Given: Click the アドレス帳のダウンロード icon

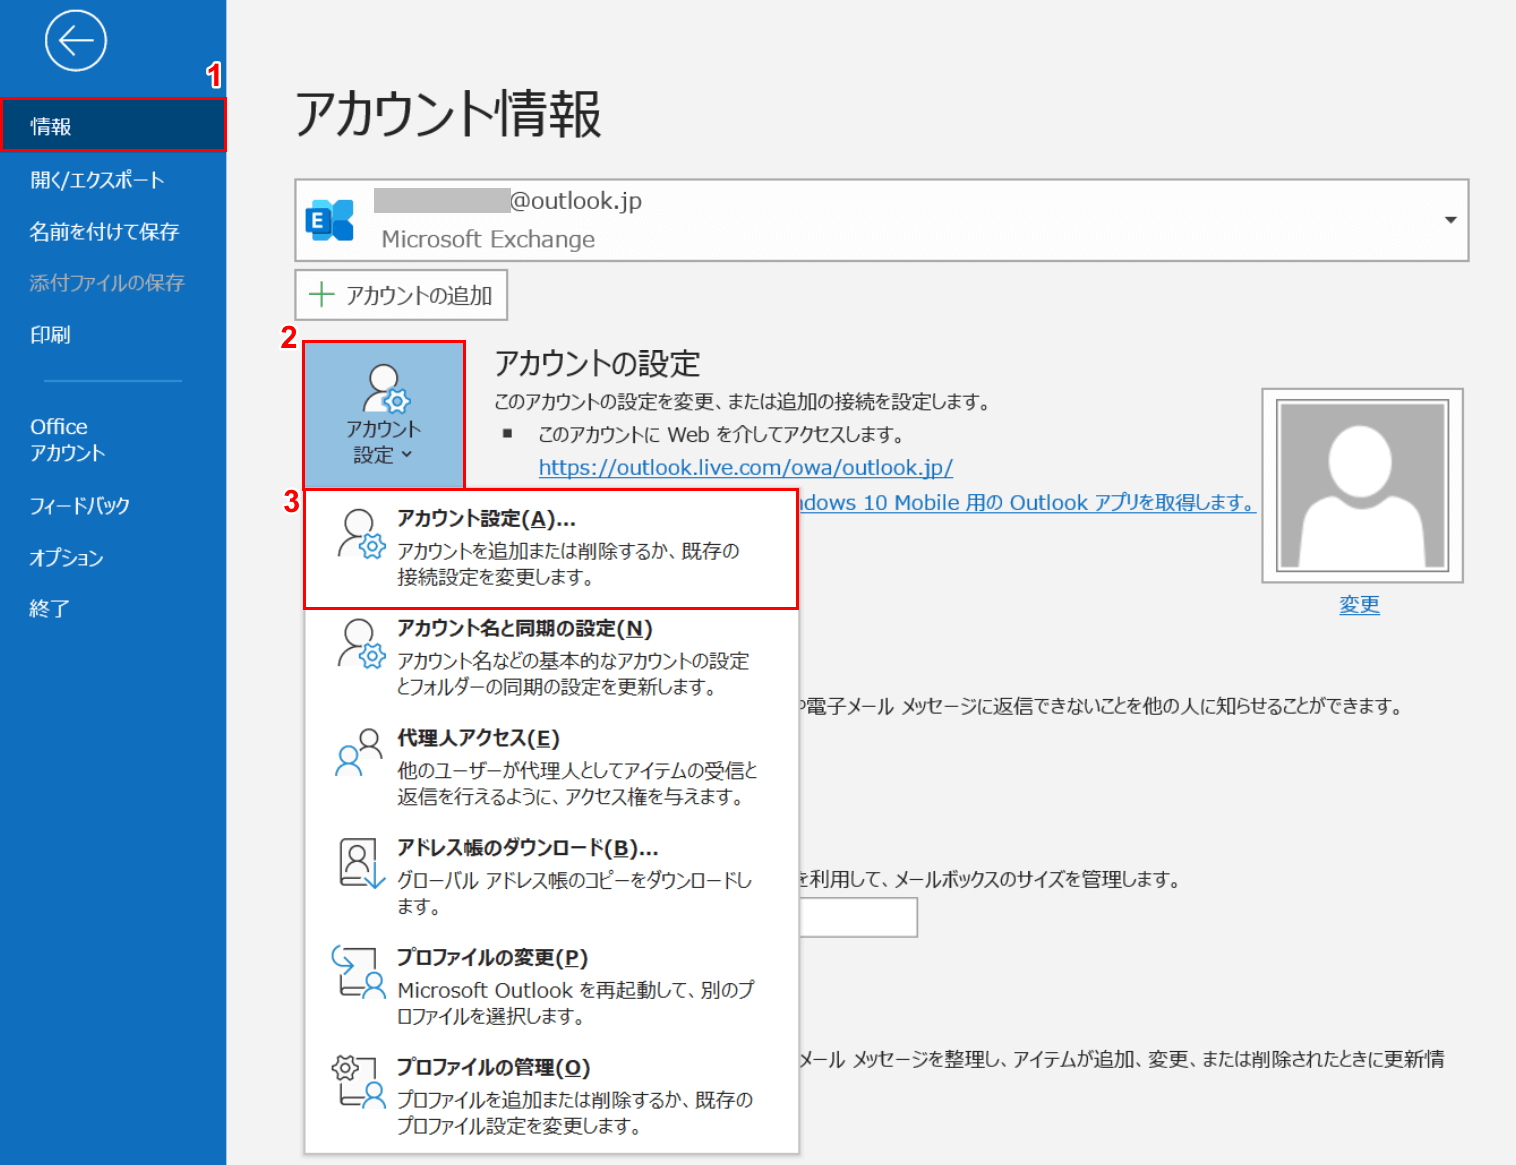Looking at the screenshot, I should pyautogui.click(x=360, y=863).
